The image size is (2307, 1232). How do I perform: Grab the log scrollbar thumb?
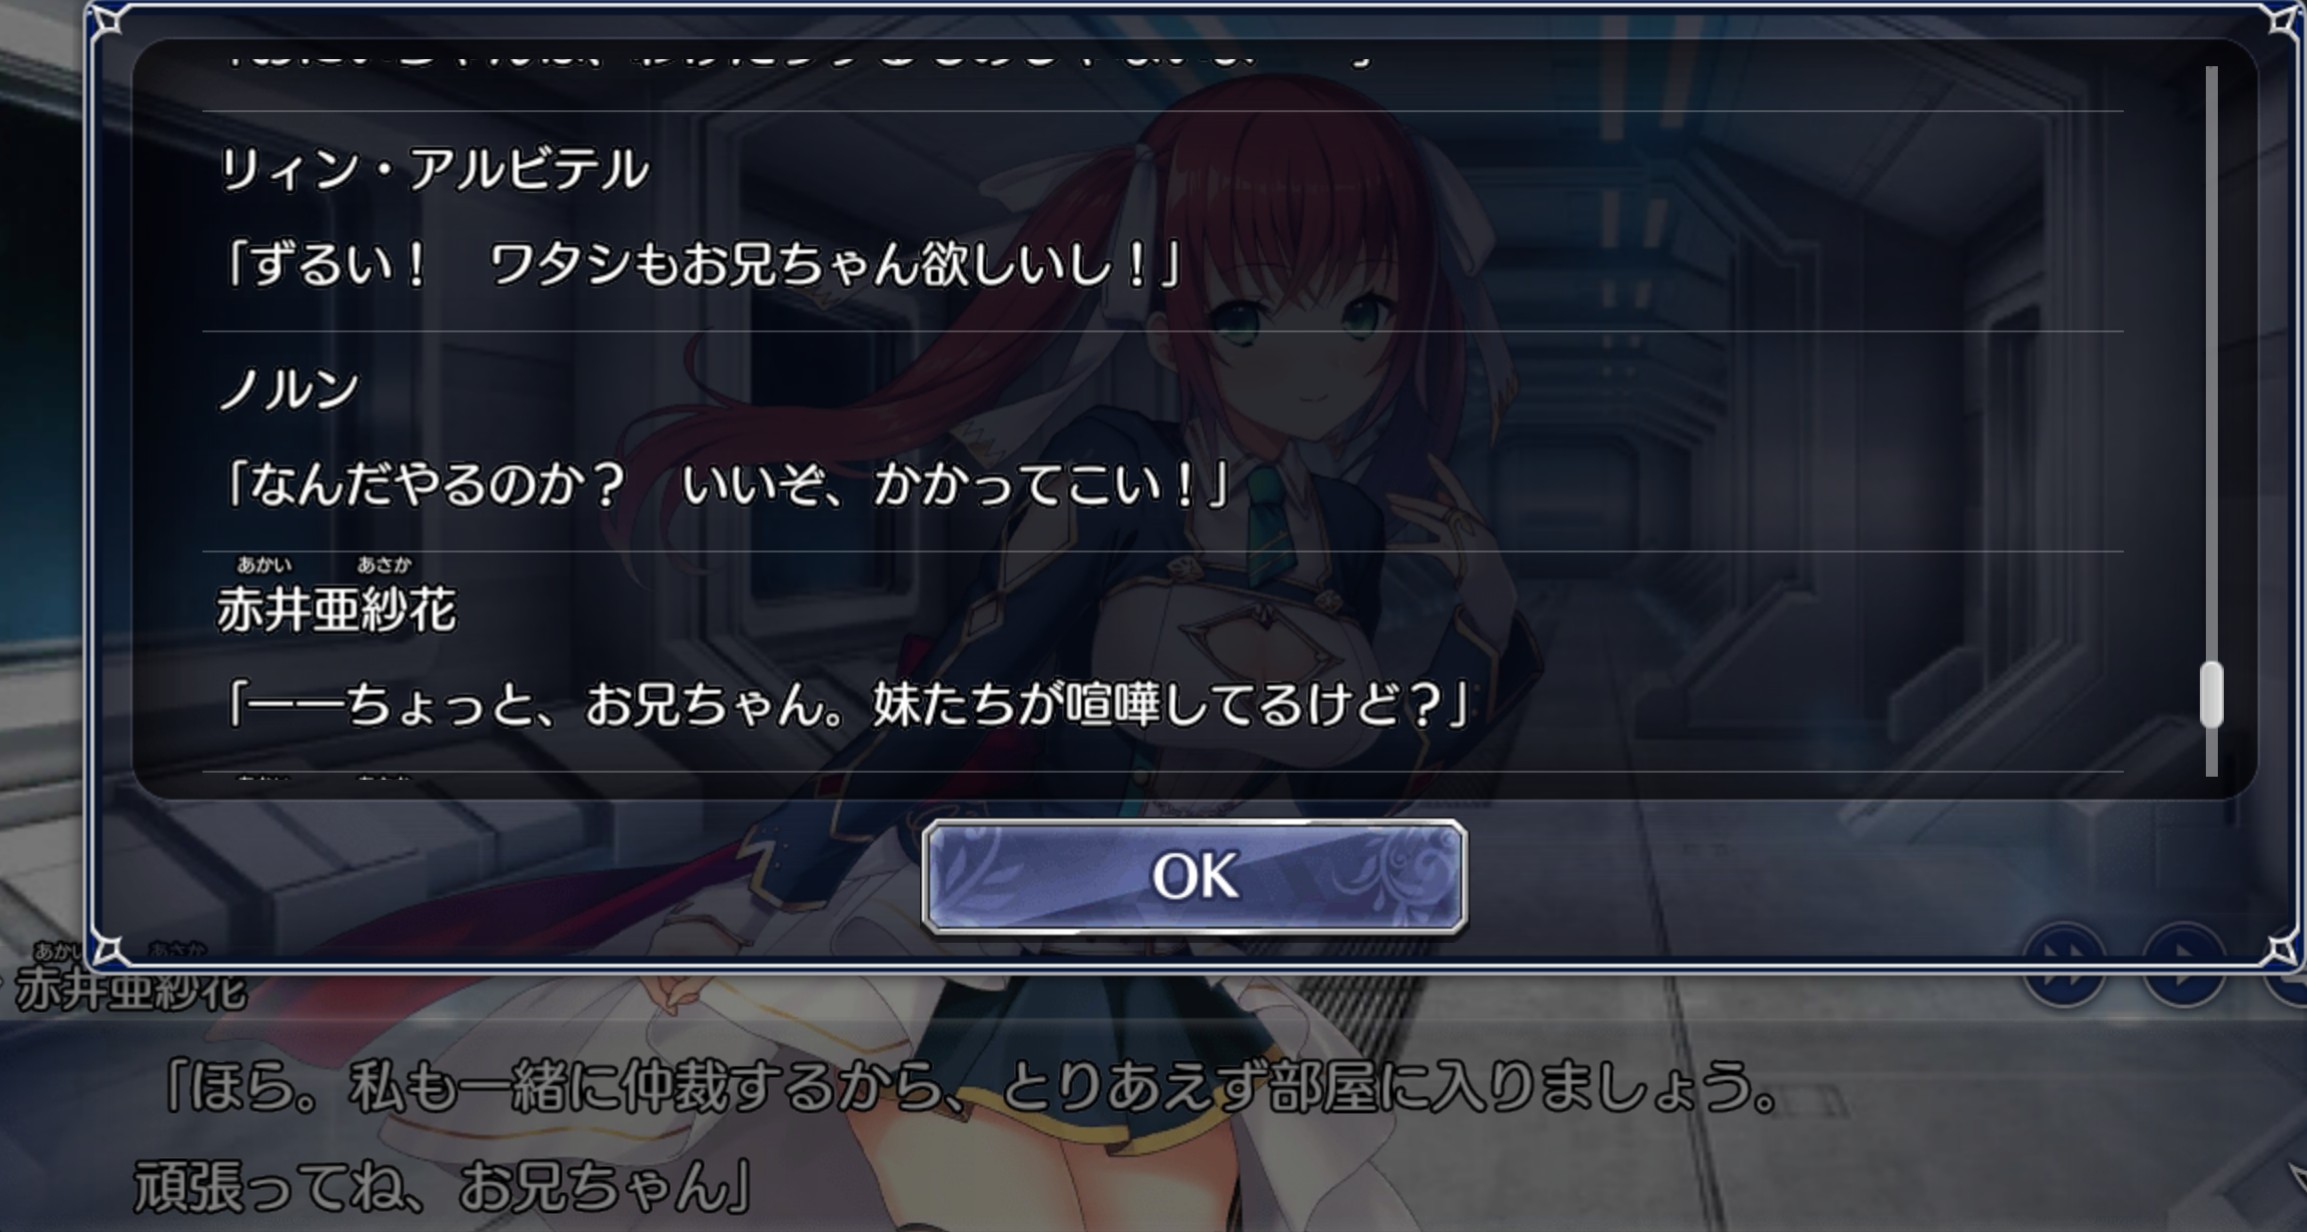[2212, 695]
